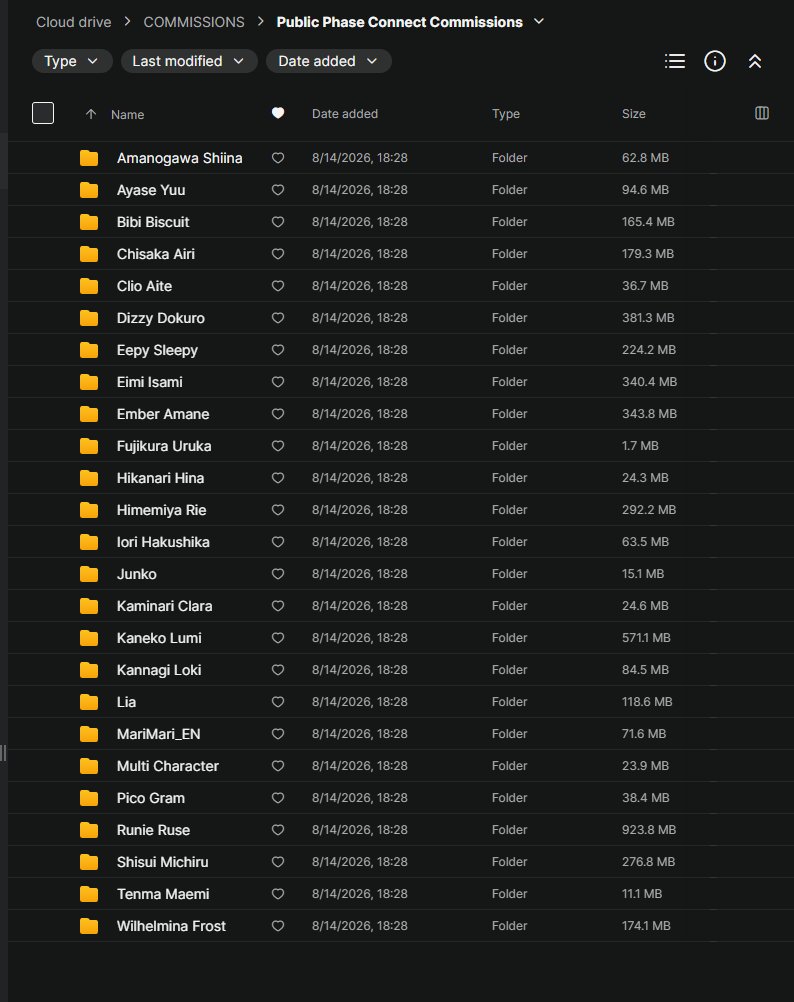Open the Eepy Sleepy folder name
Screen dimensions: 794x1002
[x=157, y=350]
